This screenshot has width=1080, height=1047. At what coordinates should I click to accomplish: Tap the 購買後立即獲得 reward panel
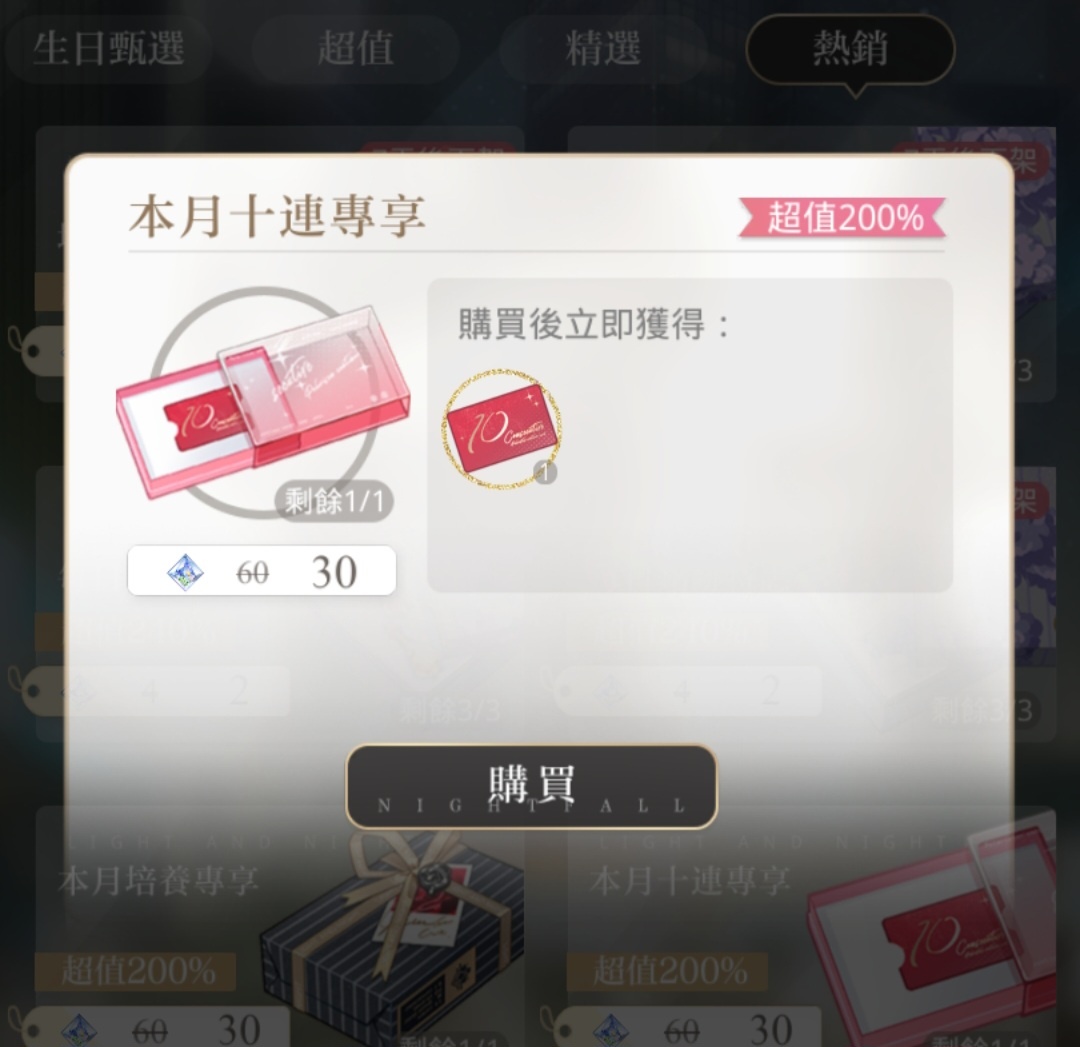[689, 435]
